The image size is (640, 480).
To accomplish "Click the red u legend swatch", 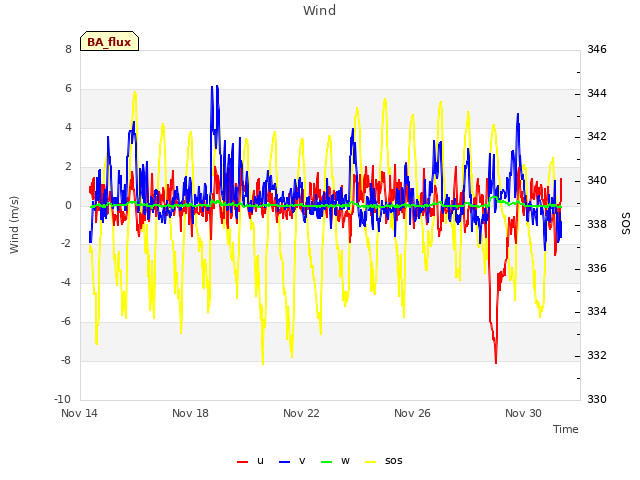I will [242, 462].
